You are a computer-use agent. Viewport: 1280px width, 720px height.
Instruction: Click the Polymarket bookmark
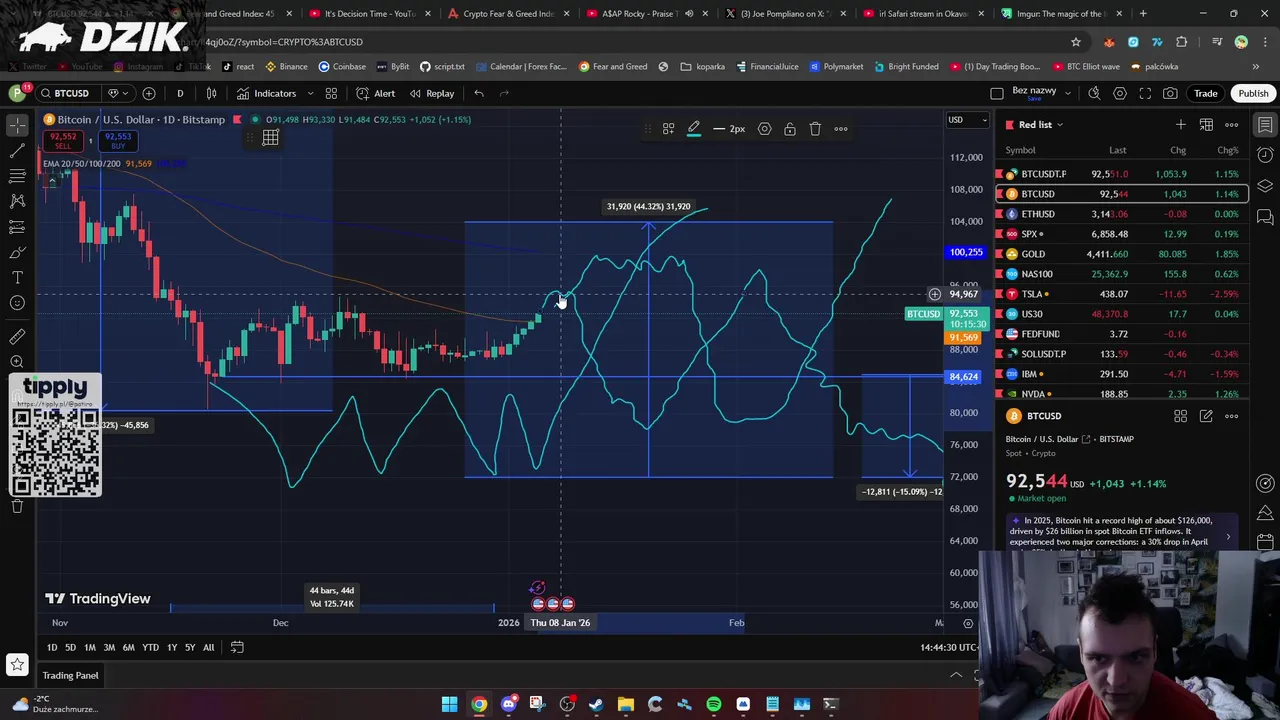(836, 66)
